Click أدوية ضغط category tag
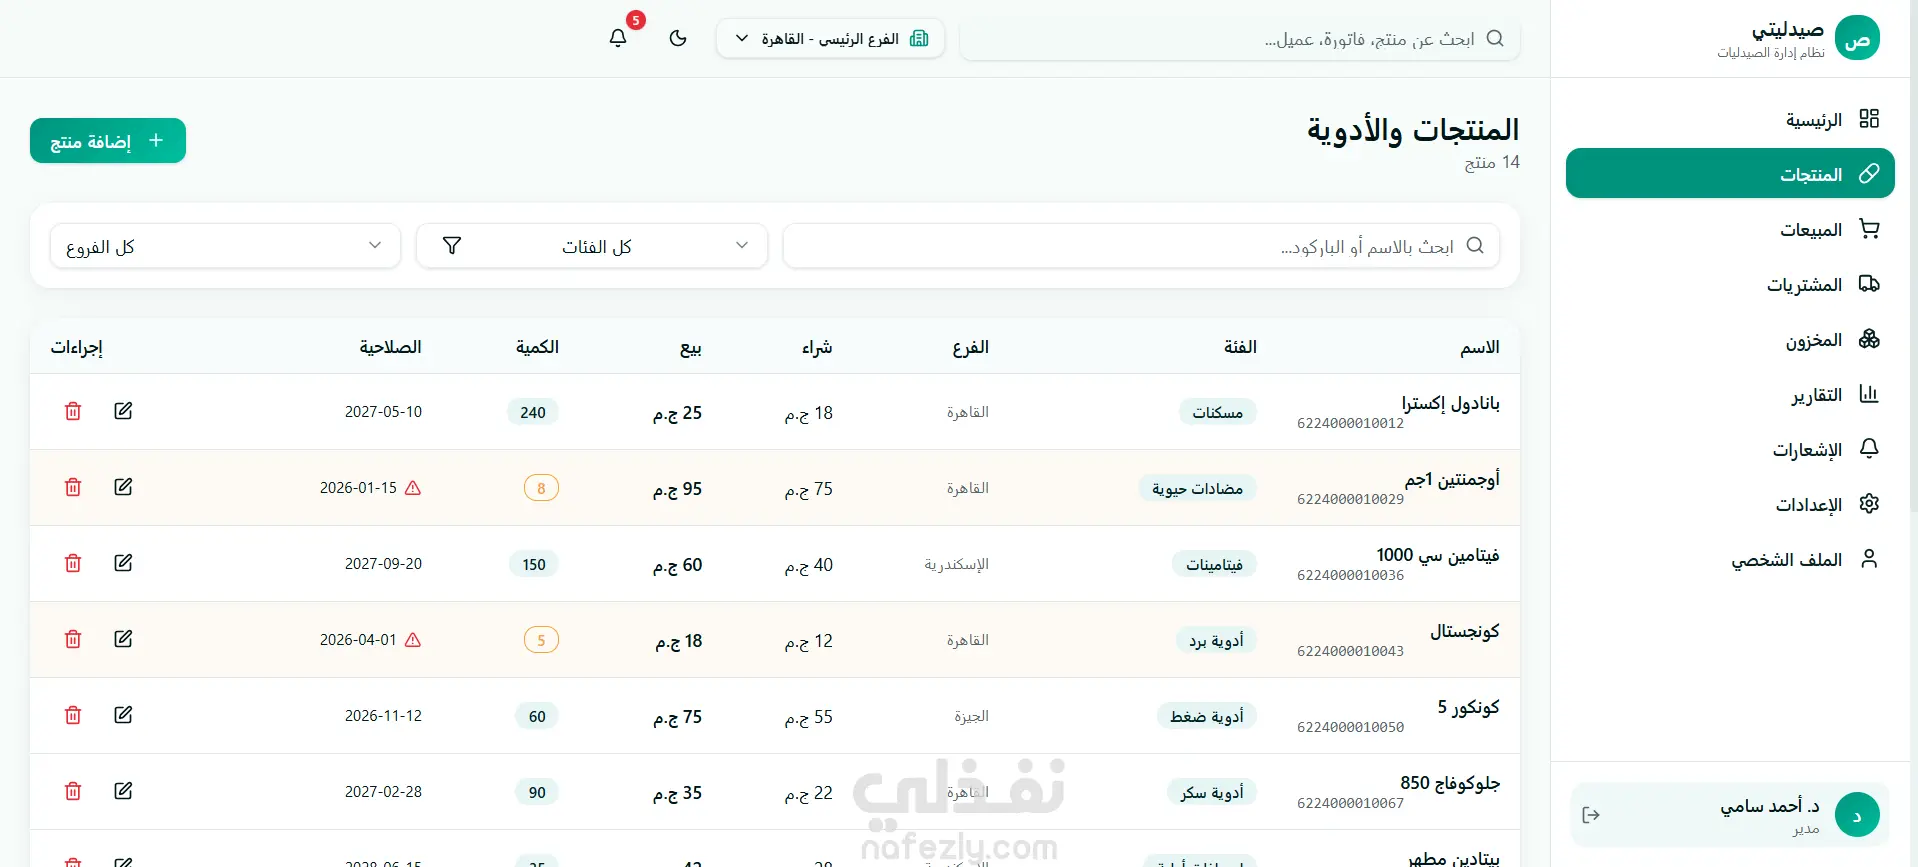This screenshot has height=867, width=1918. click(x=1207, y=716)
